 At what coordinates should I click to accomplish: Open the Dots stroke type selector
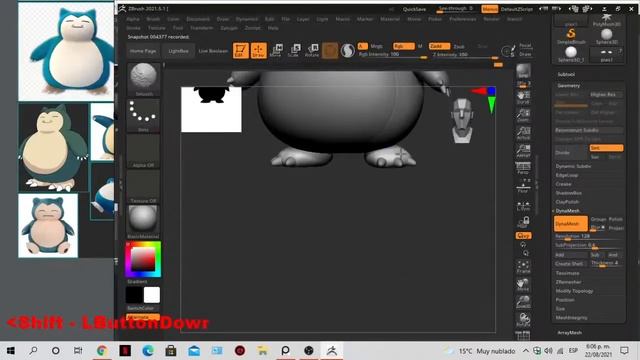click(x=143, y=116)
